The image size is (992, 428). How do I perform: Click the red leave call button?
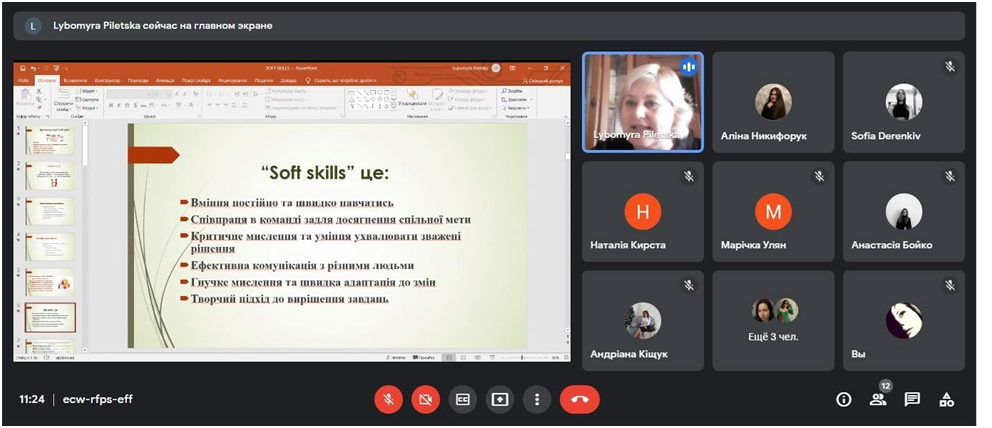[579, 399]
